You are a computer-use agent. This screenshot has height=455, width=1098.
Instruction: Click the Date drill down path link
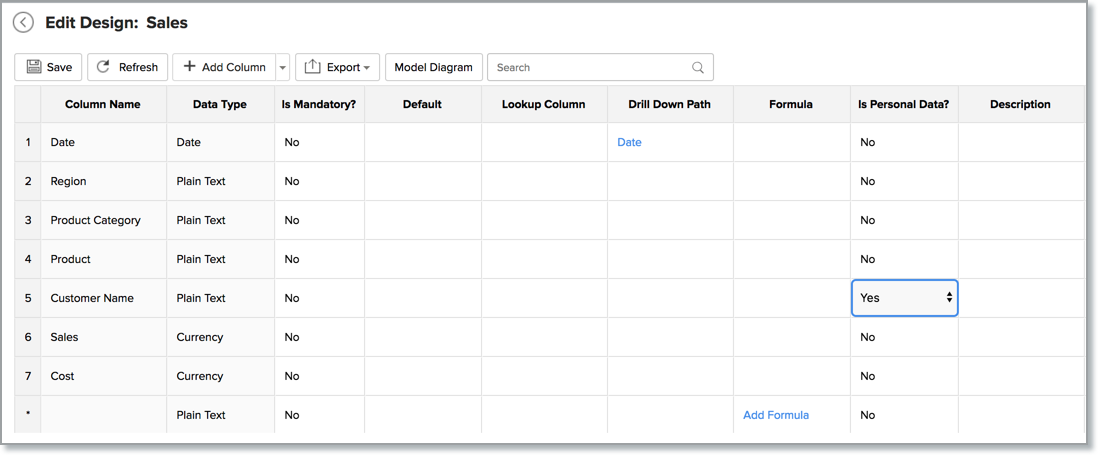click(x=629, y=142)
